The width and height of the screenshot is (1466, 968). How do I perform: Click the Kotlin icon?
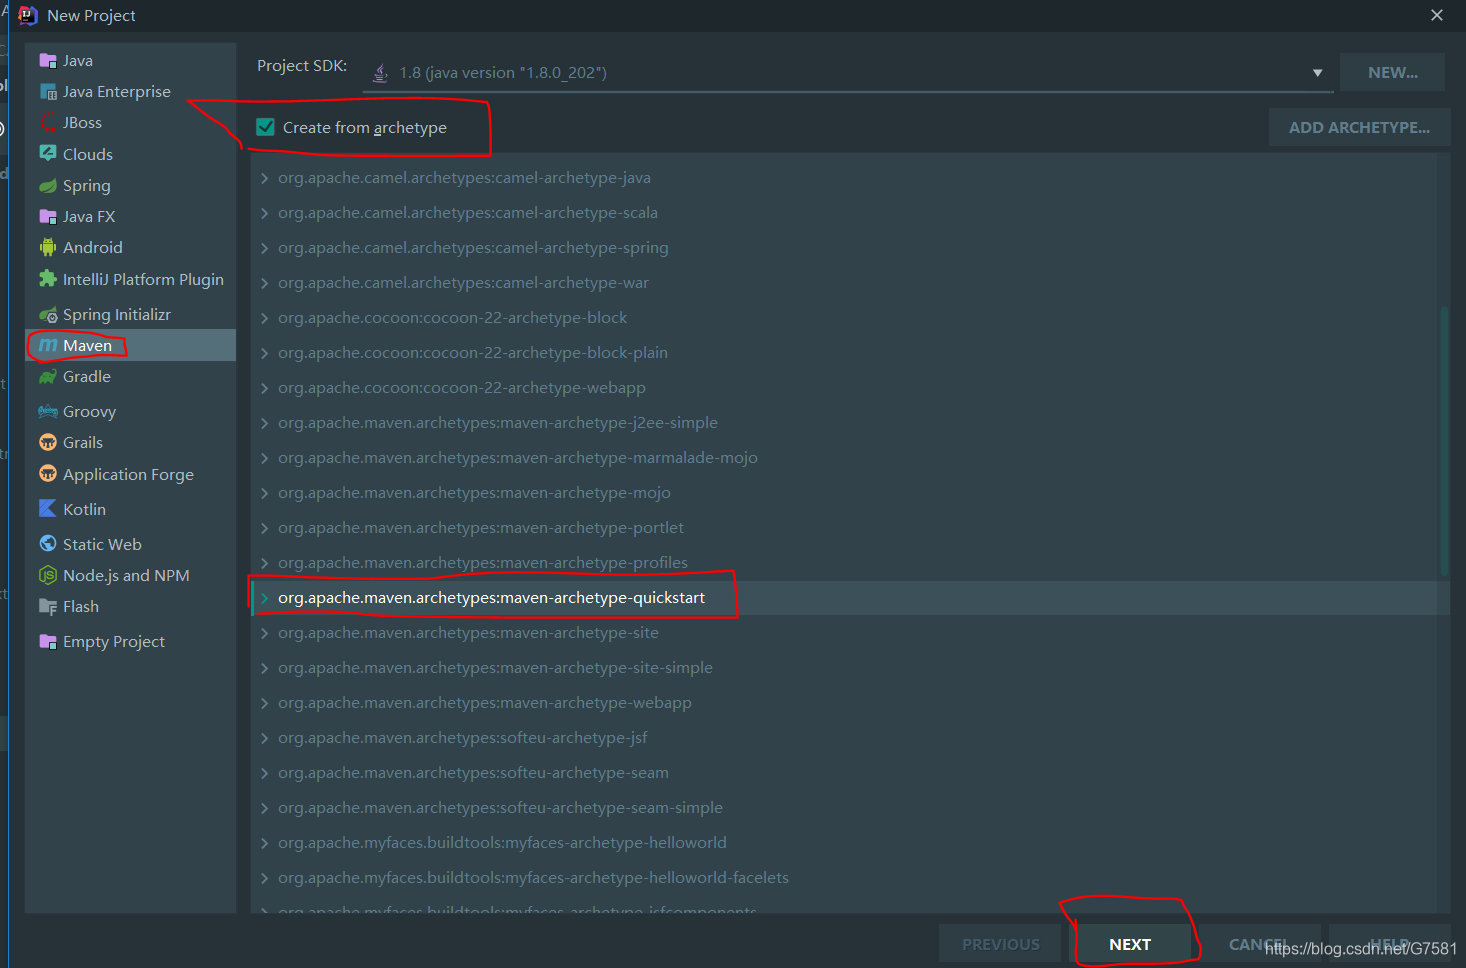(x=47, y=508)
